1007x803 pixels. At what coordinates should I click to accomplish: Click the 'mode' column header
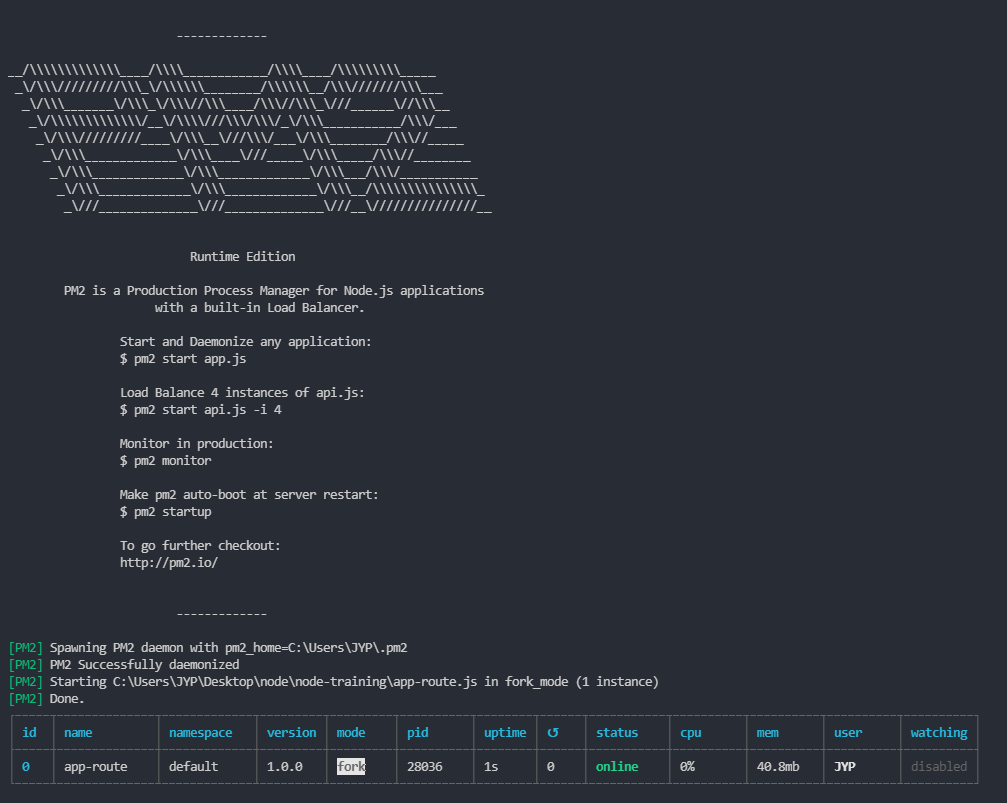pos(351,732)
